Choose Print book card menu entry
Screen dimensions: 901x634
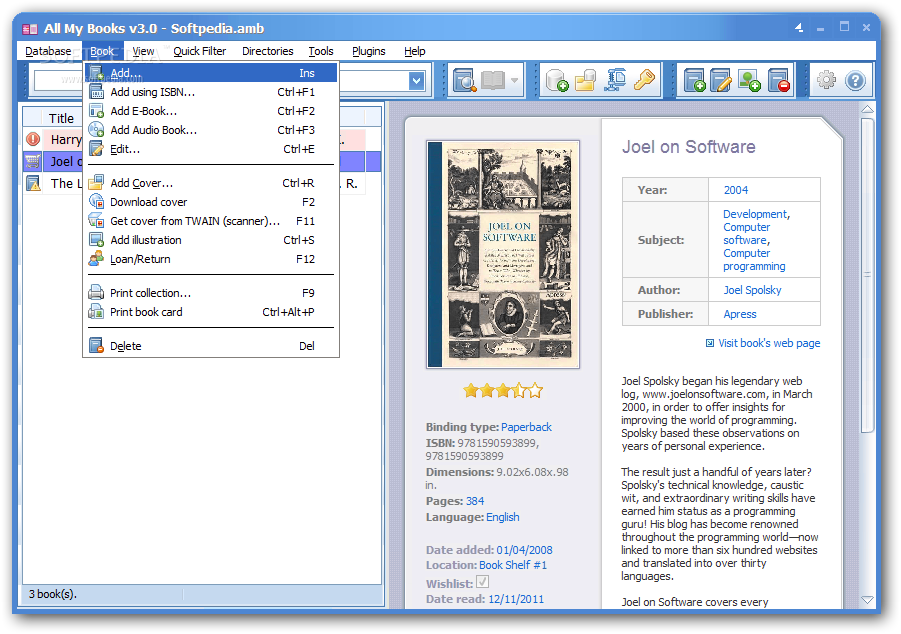pos(211,312)
